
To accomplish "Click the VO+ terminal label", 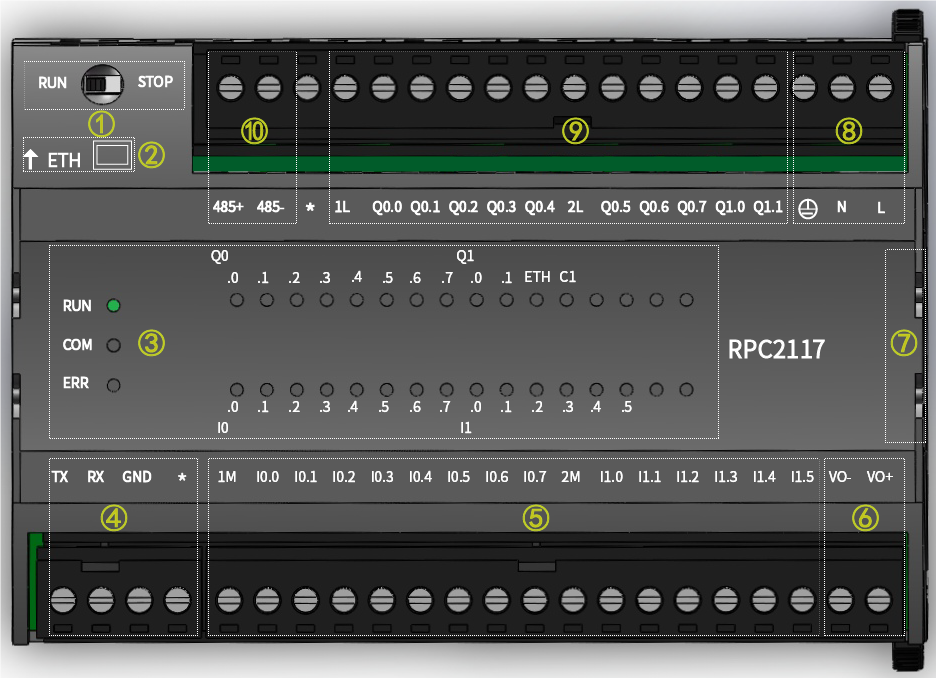I will (x=879, y=477).
